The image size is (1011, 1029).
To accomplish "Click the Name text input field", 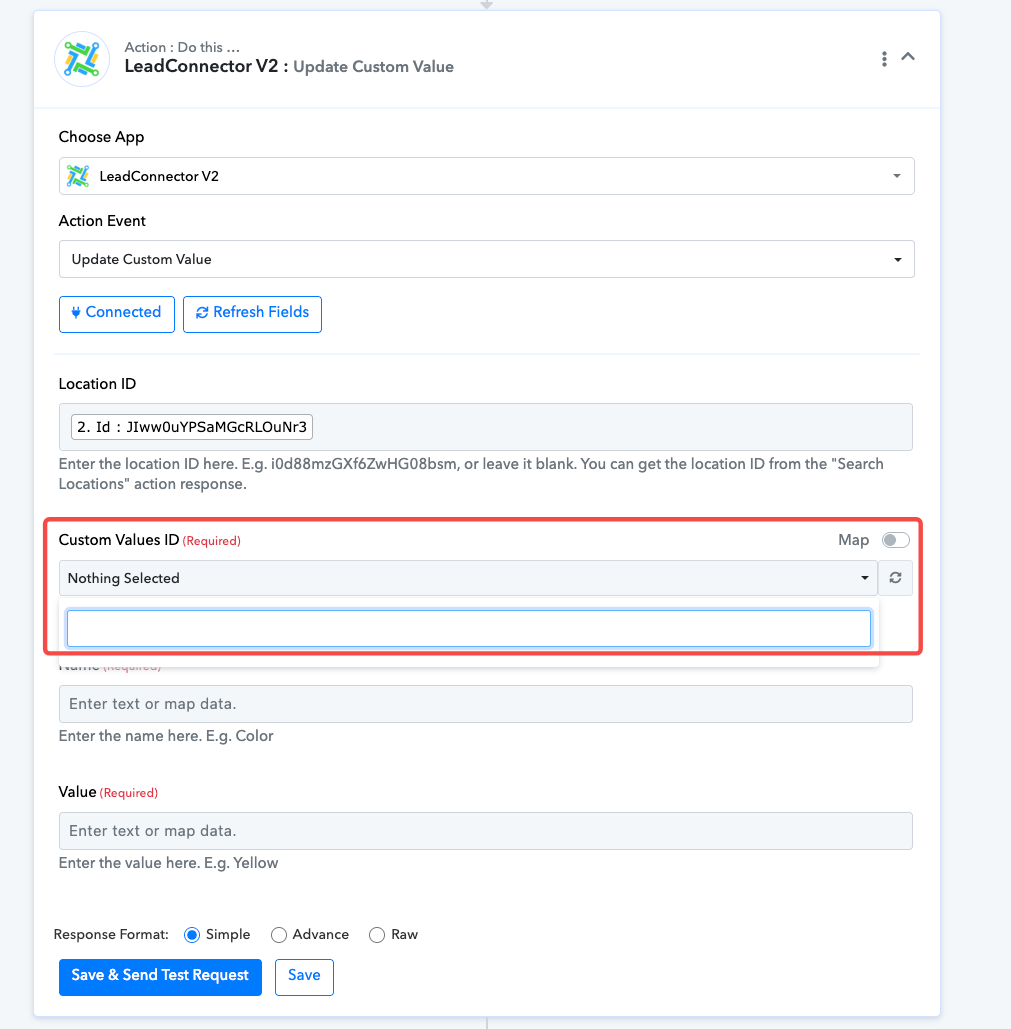I will tap(486, 704).
